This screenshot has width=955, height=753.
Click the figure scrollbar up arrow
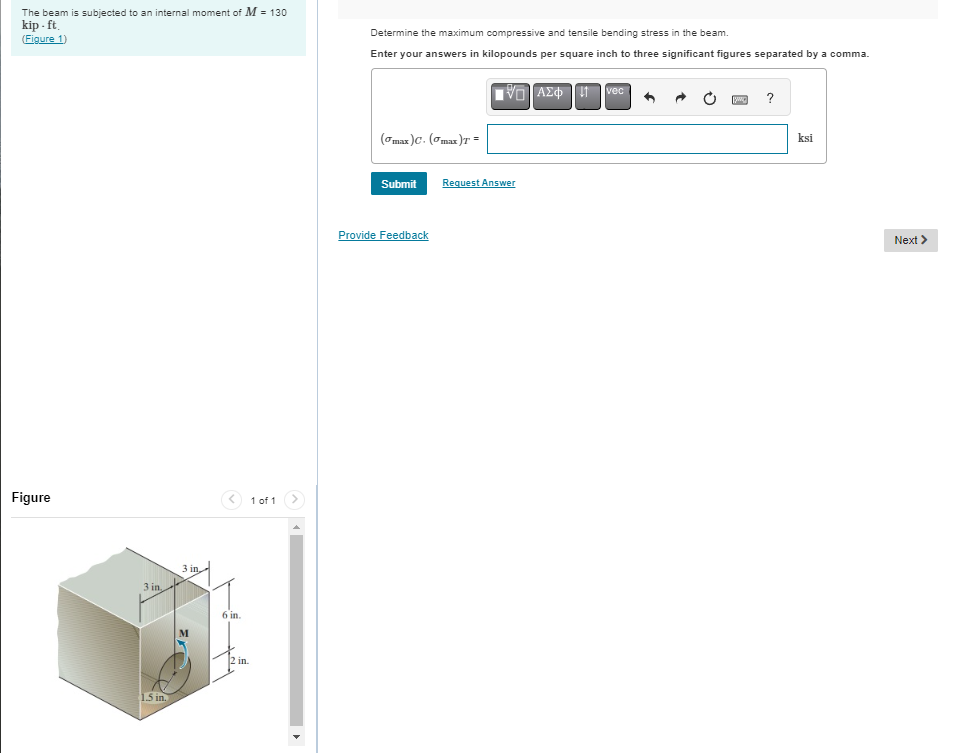click(x=297, y=527)
